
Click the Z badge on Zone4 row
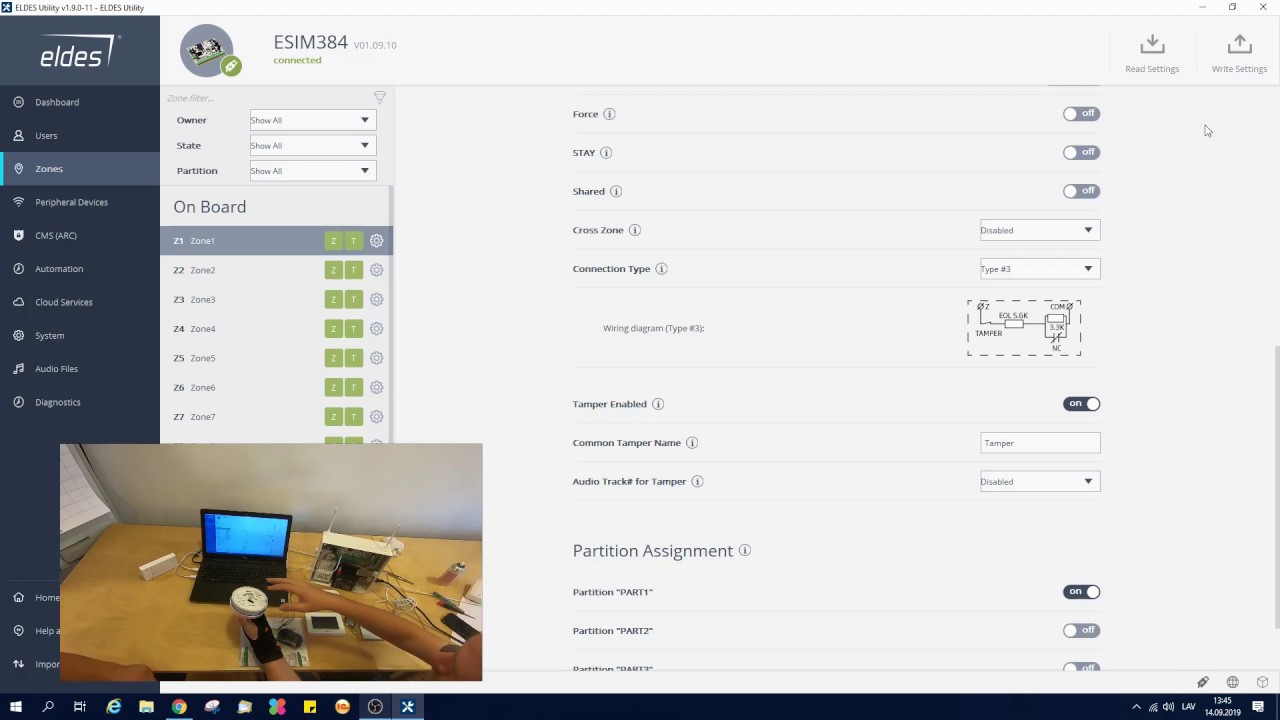pyautogui.click(x=334, y=329)
